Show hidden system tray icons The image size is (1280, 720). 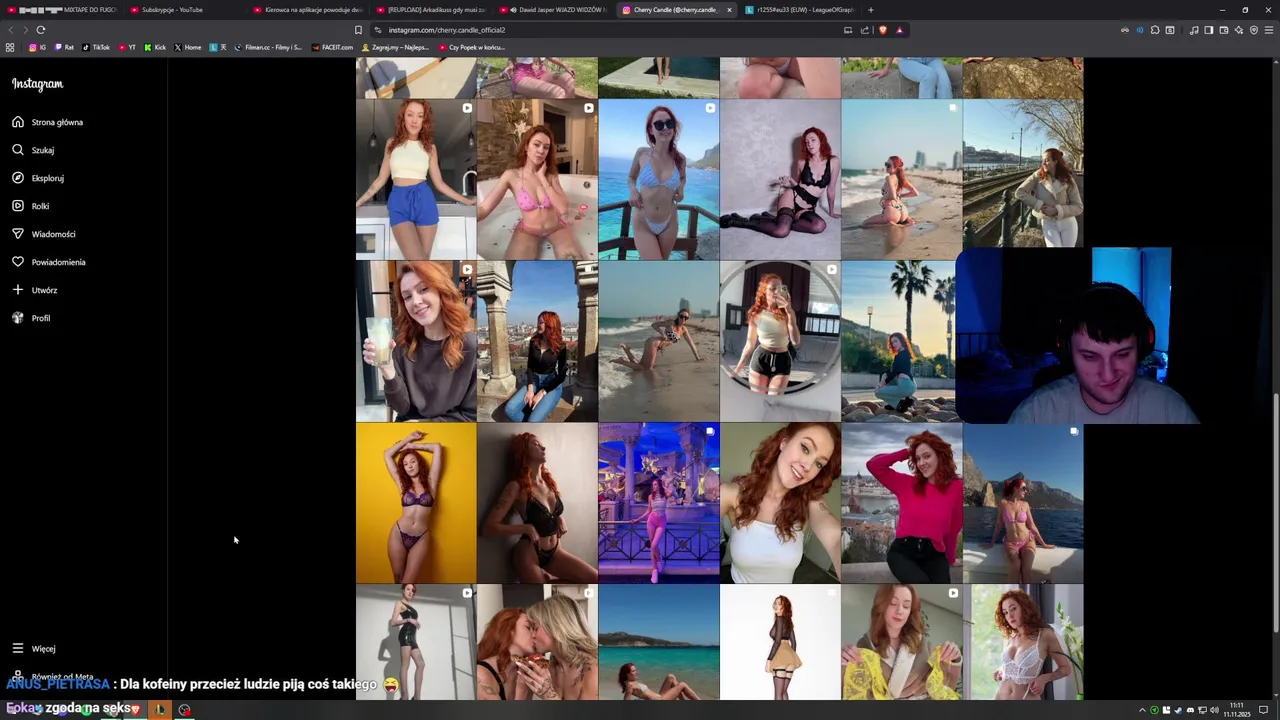pyautogui.click(x=1142, y=710)
